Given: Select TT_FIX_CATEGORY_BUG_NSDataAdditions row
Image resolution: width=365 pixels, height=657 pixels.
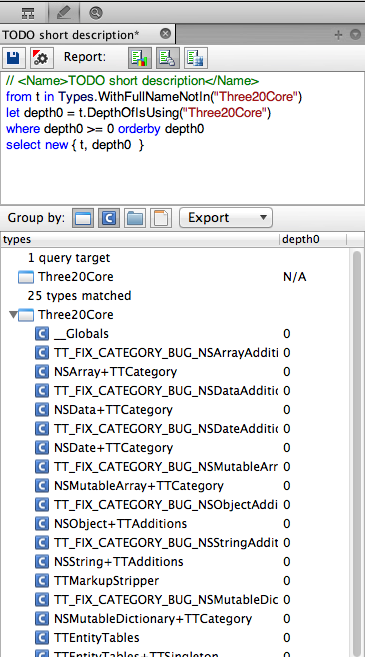Looking at the screenshot, I should 176,391.
